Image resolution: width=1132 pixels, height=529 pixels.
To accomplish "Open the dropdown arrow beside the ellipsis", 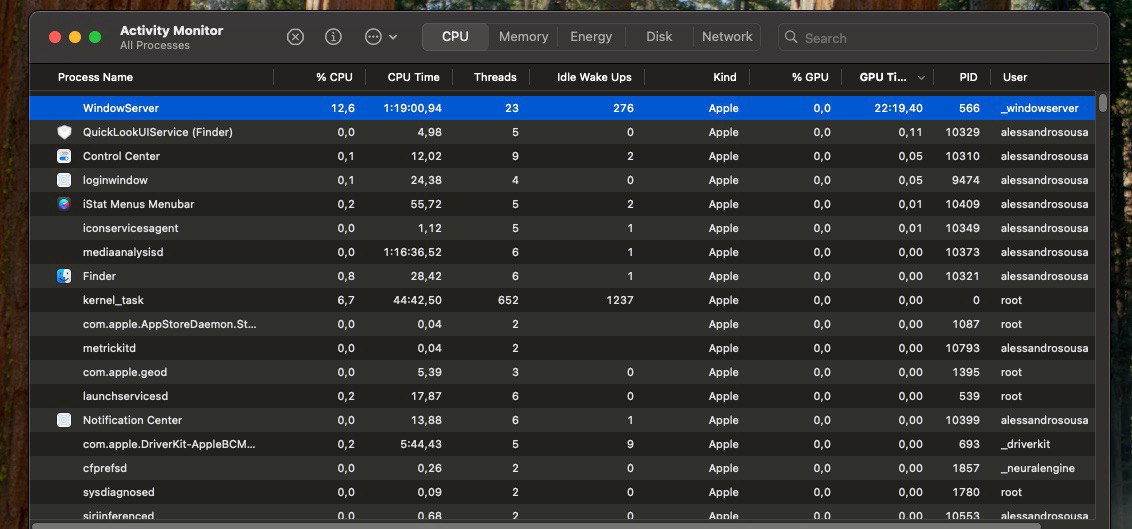I will click(x=393, y=37).
